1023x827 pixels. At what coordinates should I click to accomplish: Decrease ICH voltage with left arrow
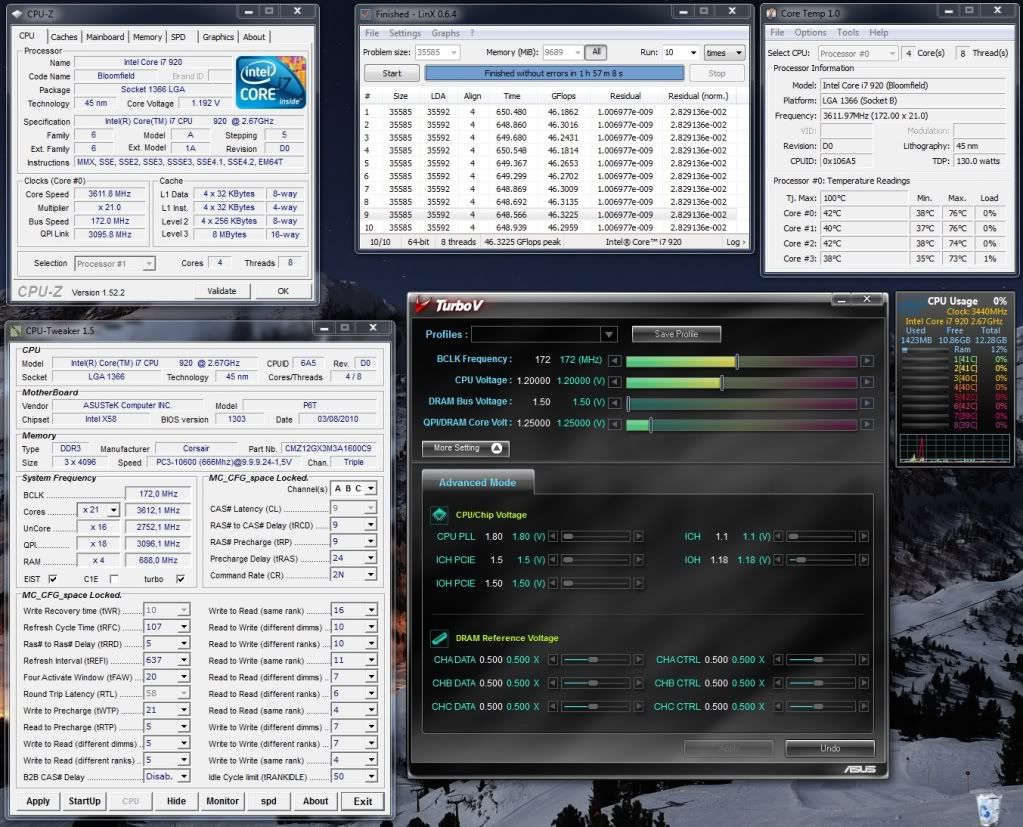[x=778, y=536]
